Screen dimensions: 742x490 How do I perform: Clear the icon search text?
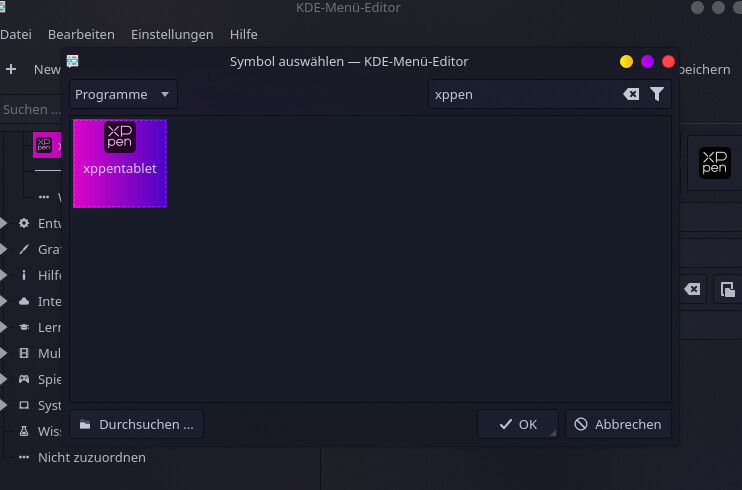(631, 94)
